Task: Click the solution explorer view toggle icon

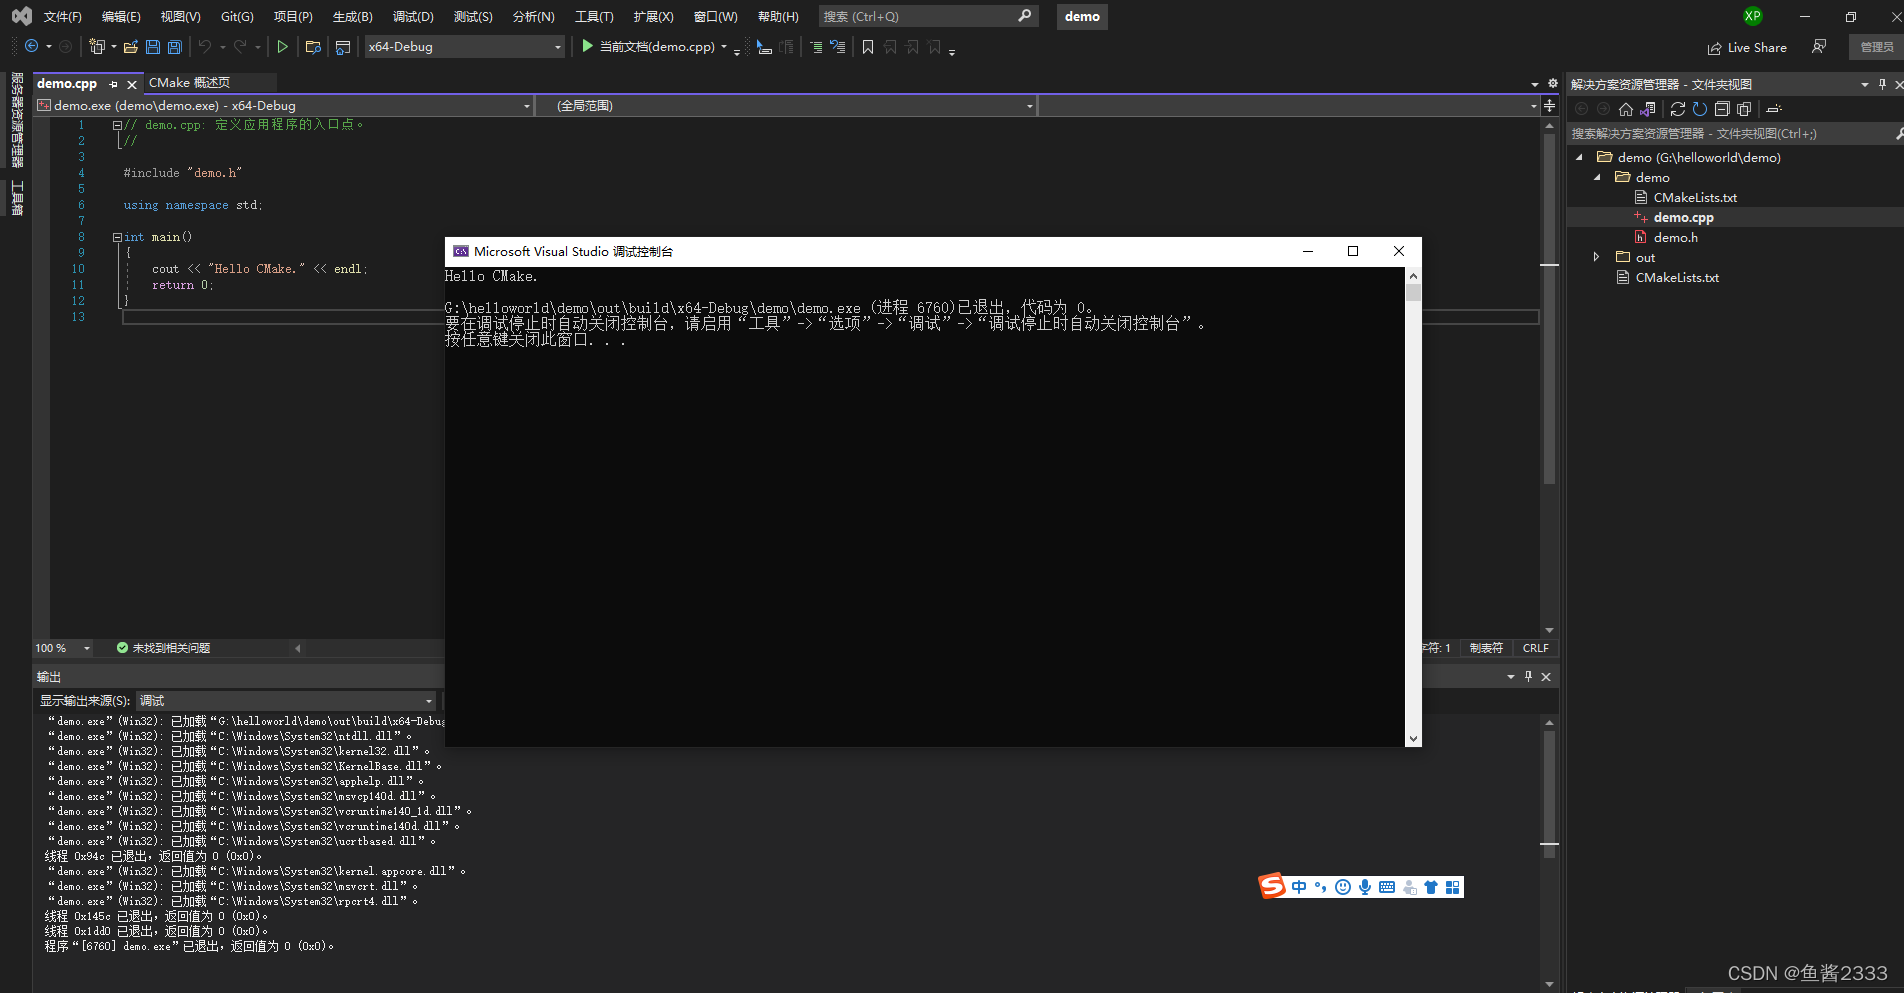Action: (x=343, y=47)
